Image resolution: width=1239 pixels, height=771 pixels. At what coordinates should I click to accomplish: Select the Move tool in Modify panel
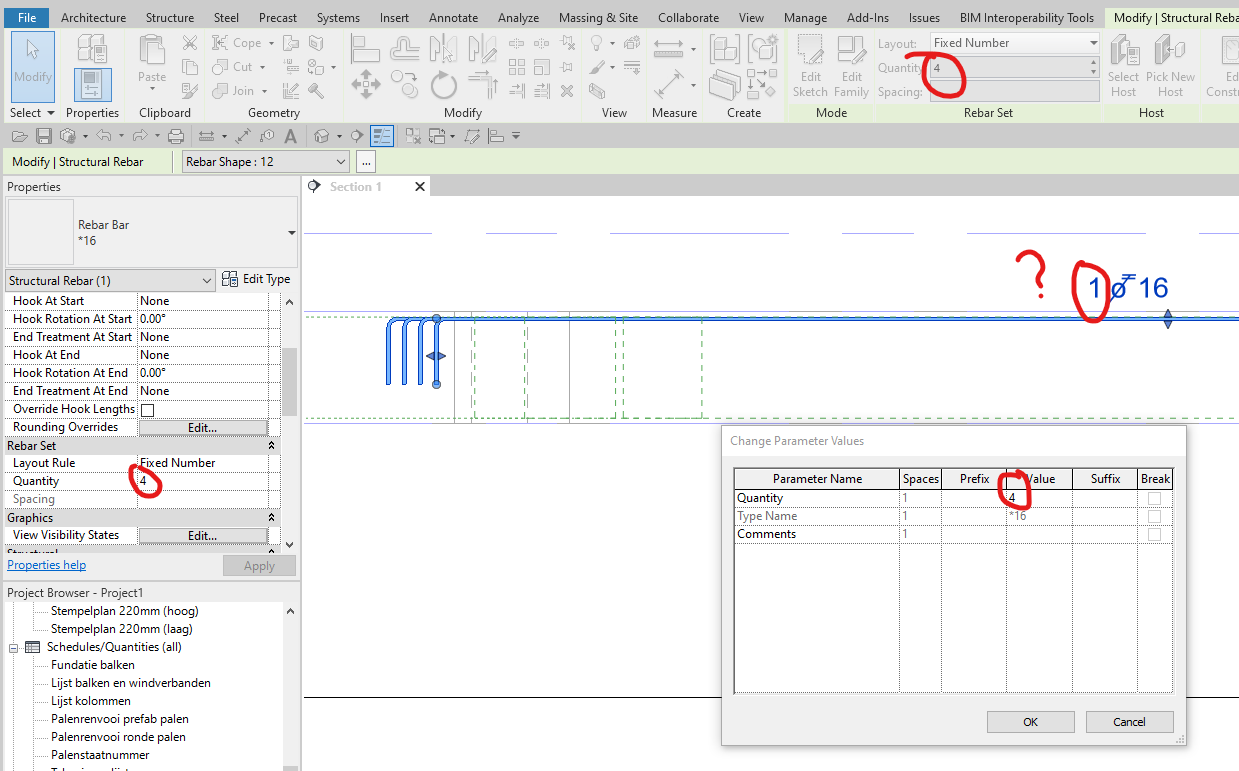[x=366, y=85]
